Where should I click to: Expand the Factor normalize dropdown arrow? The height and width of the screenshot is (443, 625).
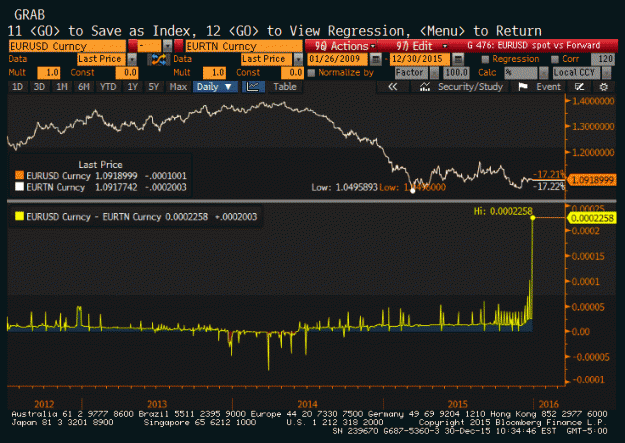[x=434, y=73]
